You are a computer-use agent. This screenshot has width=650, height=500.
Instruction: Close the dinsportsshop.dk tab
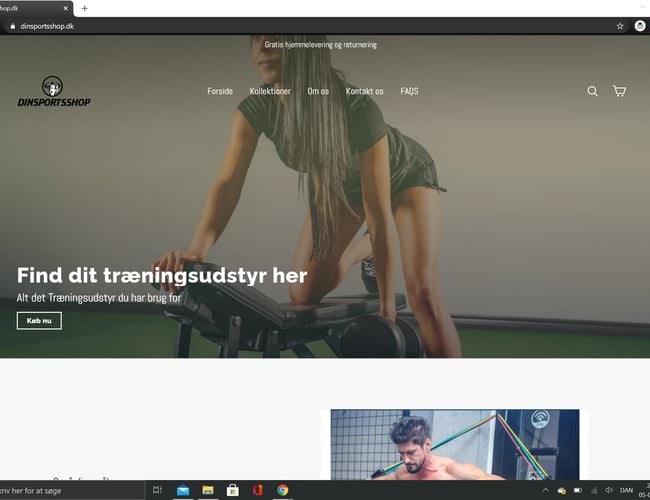pos(66,8)
